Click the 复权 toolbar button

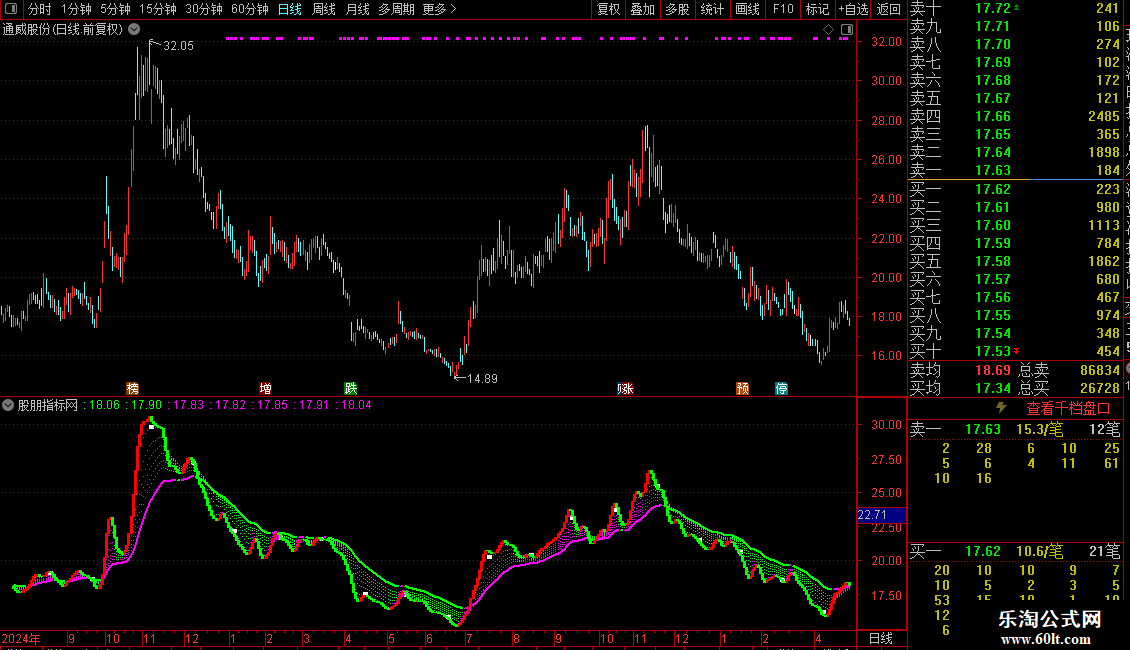click(608, 9)
